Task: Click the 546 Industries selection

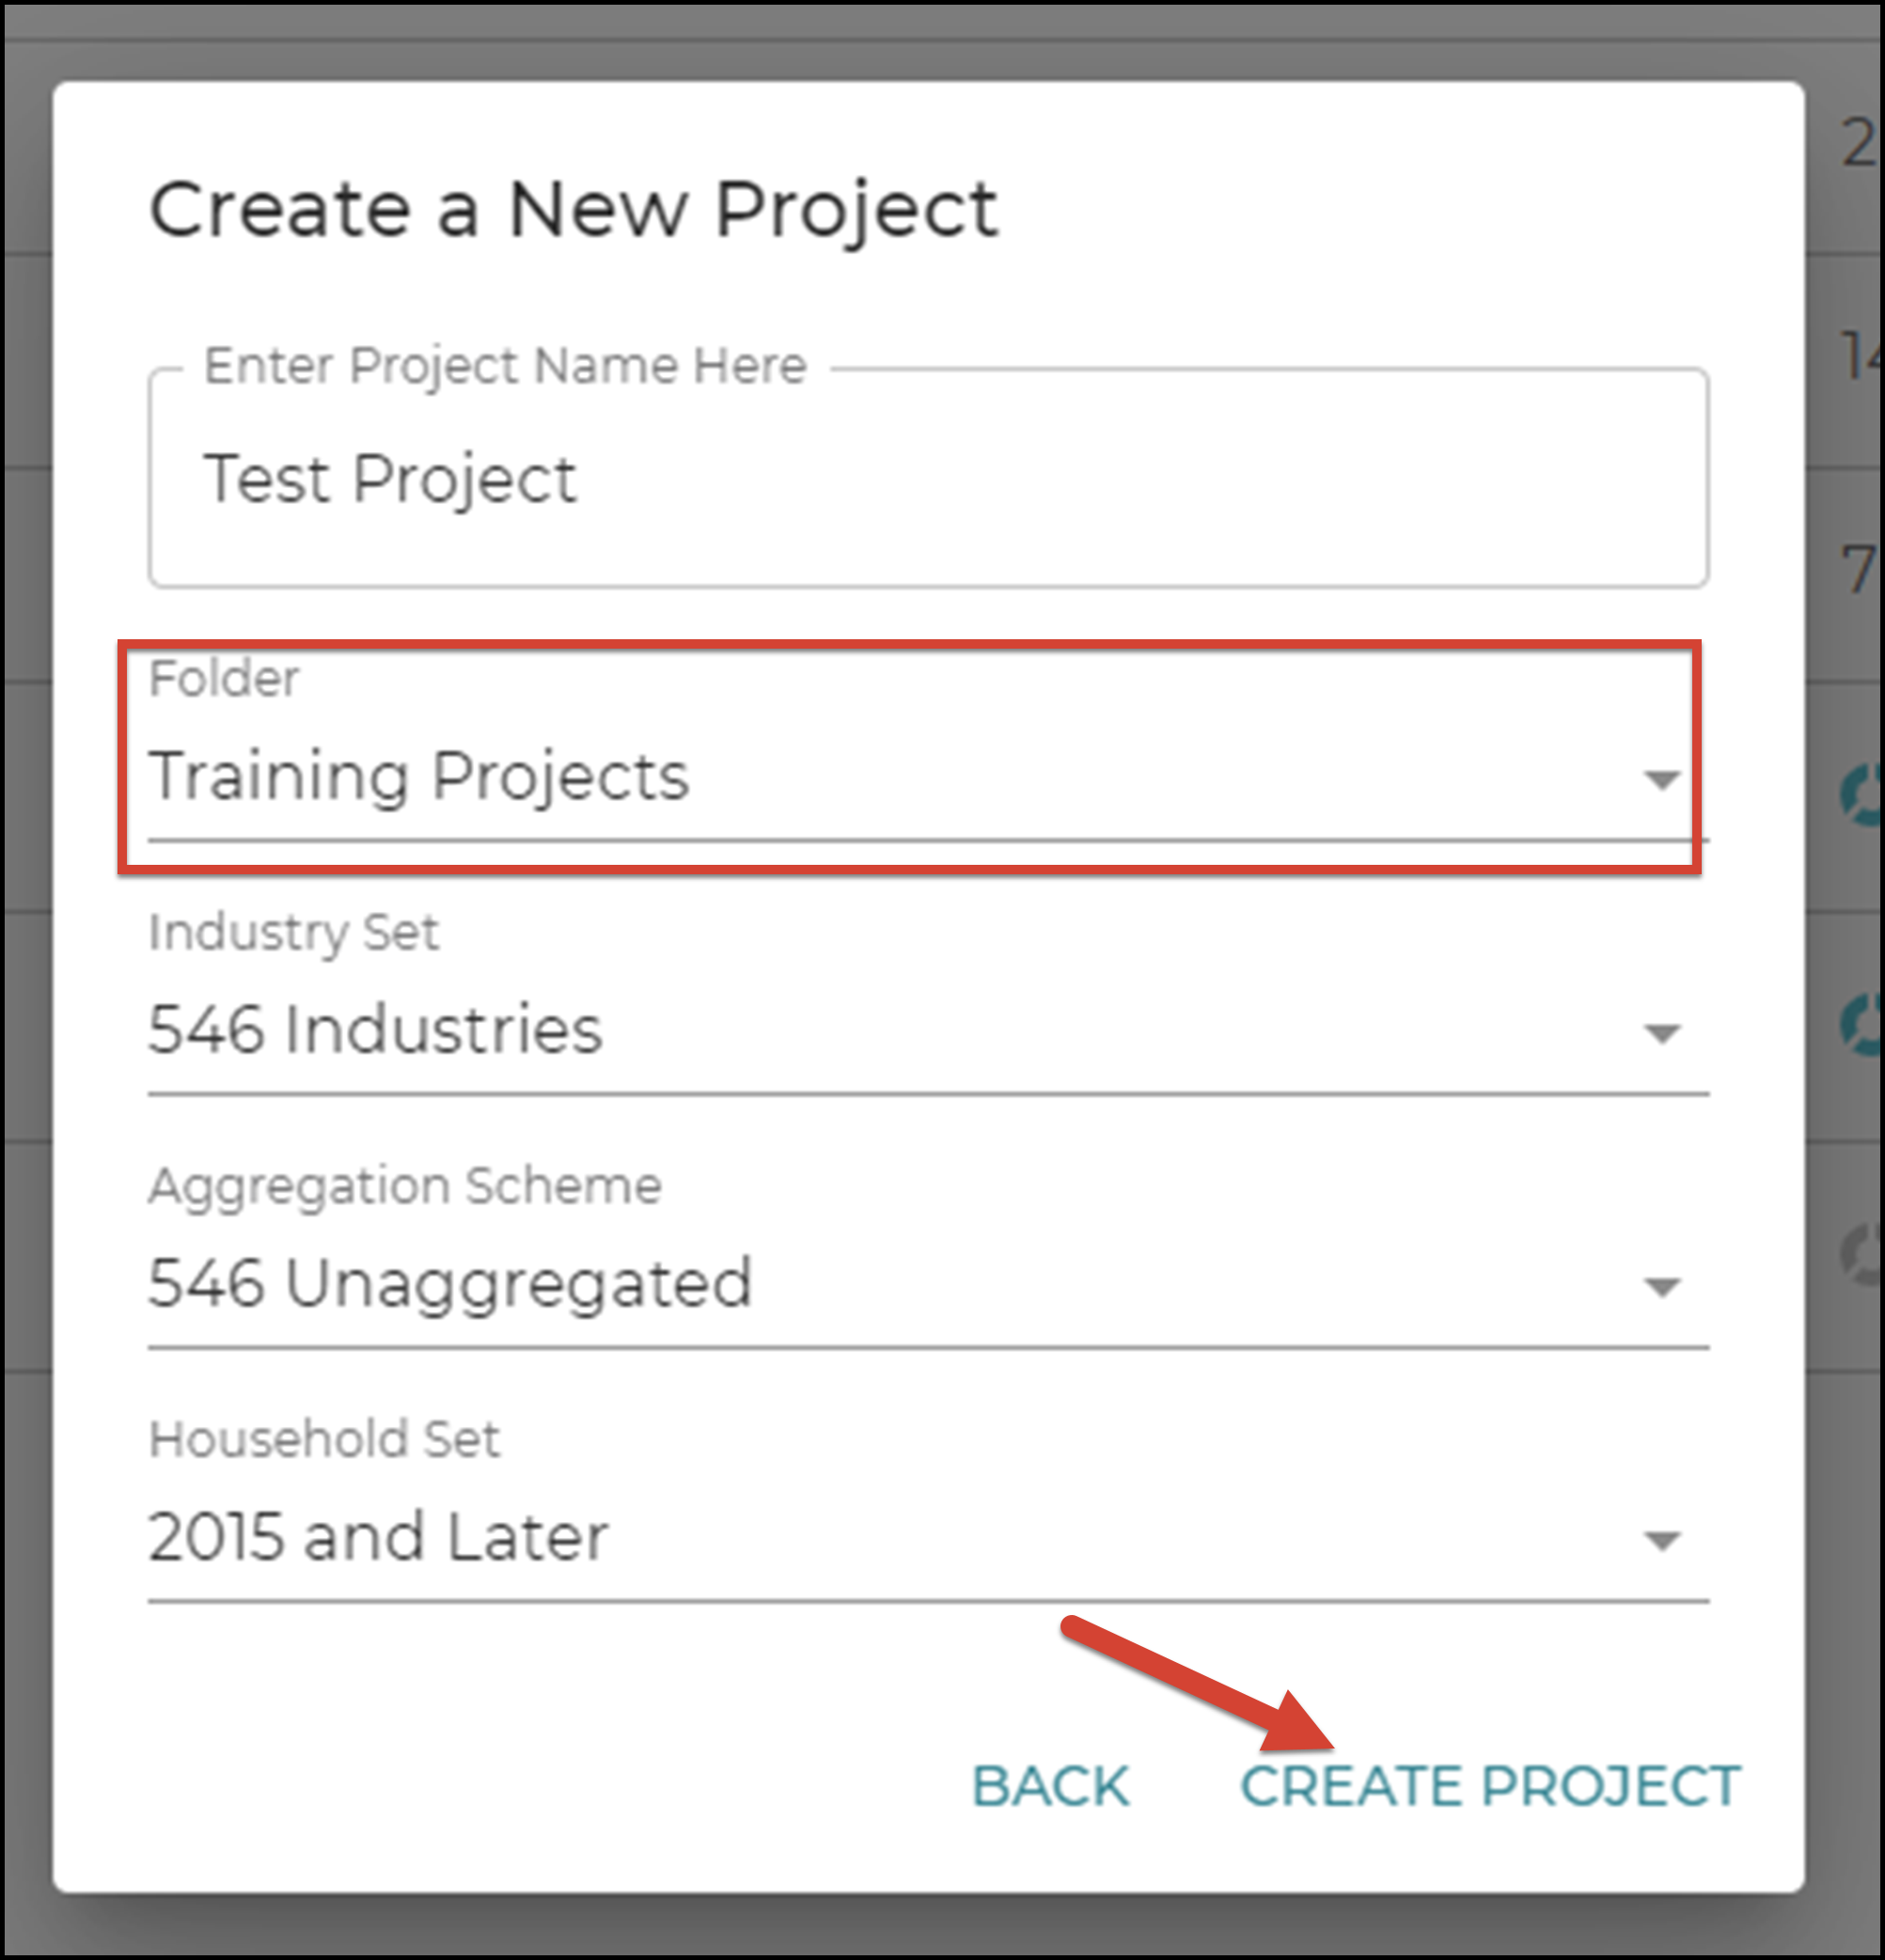Action: tap(375, 1030)
